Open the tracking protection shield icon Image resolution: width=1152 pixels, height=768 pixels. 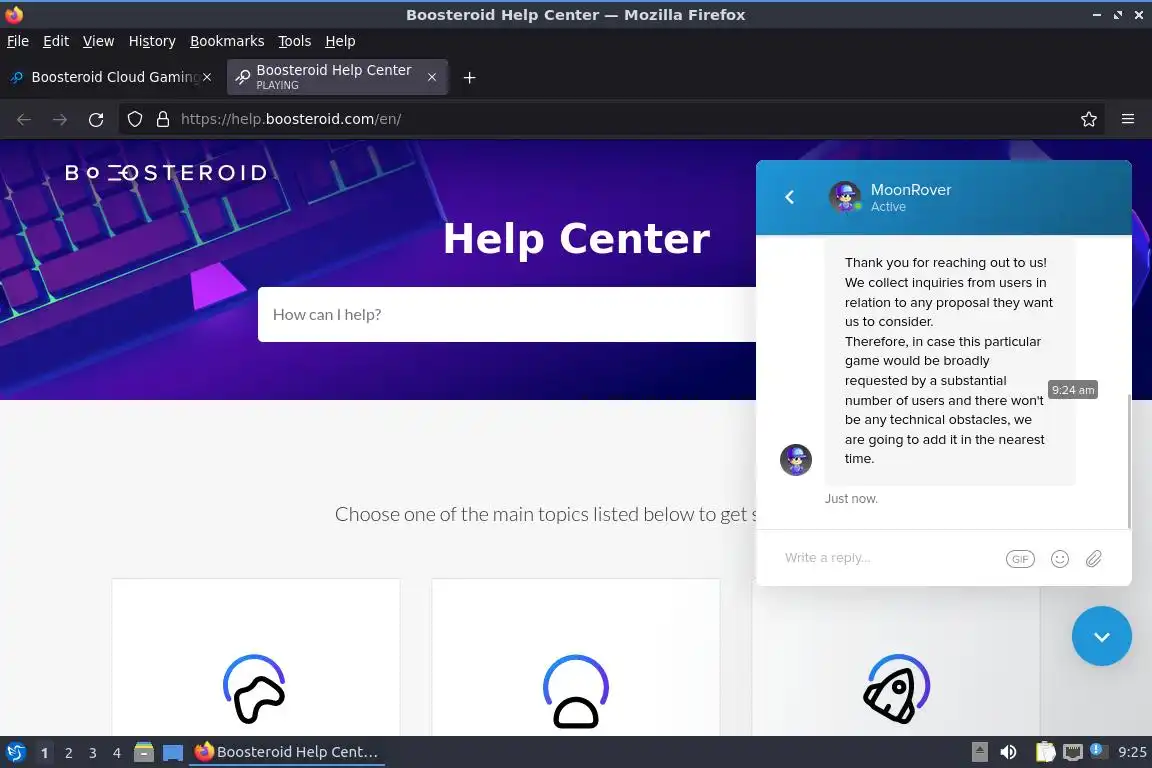point(134,119)
